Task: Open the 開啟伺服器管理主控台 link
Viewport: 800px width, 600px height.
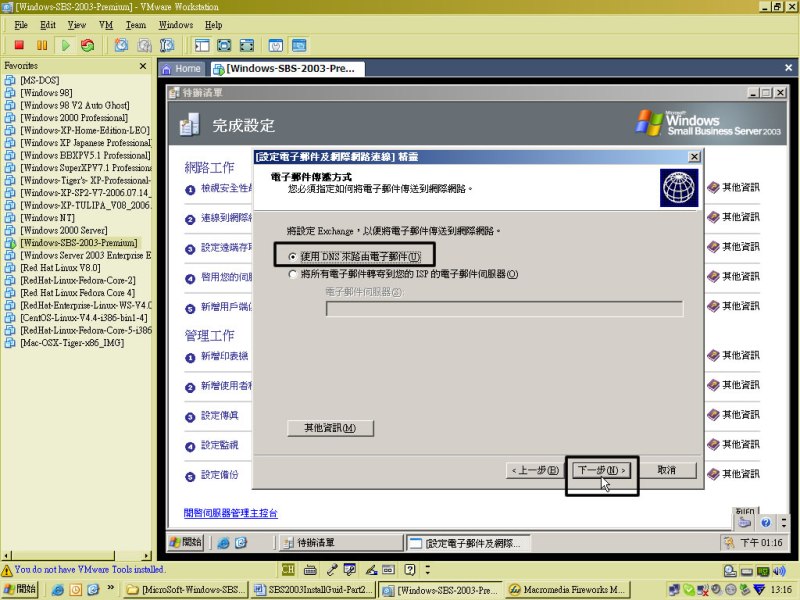Action: 231,513
